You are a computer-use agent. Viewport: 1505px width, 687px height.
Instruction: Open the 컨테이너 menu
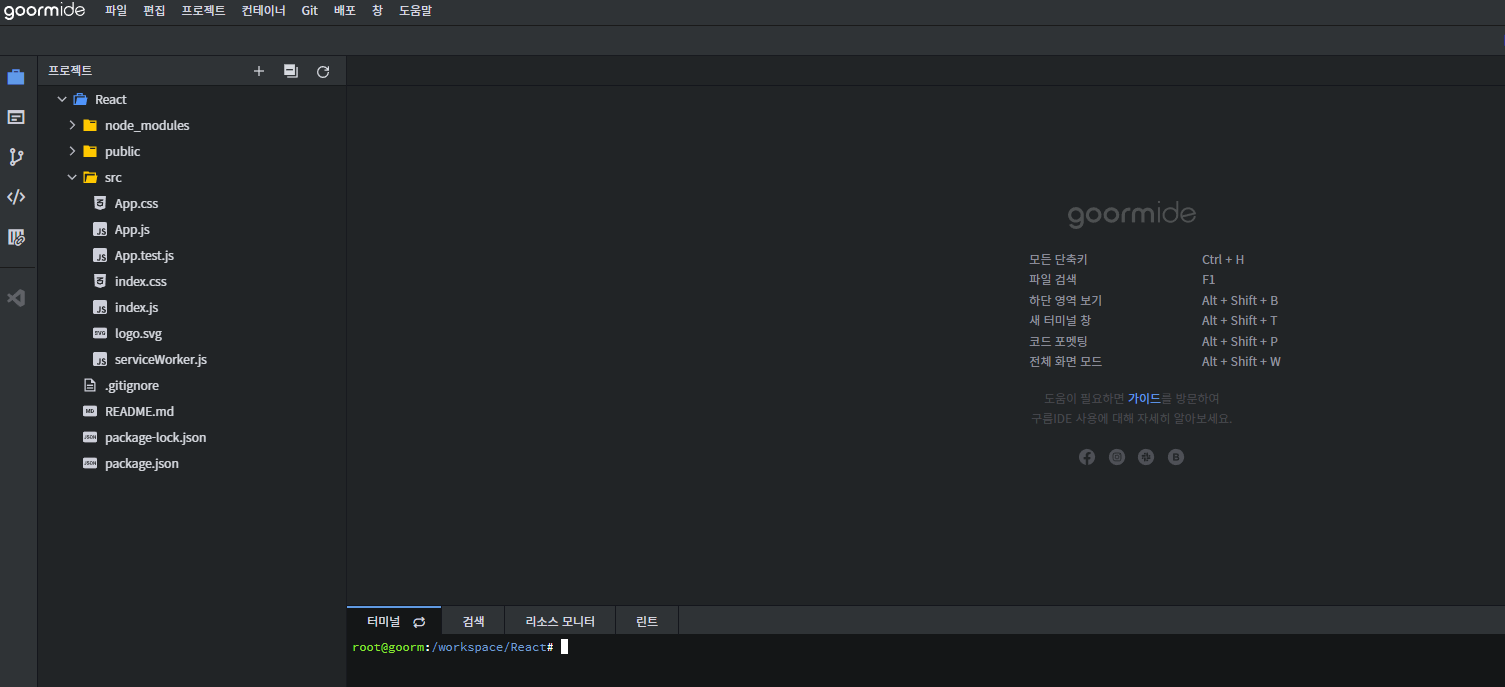(x=263, y=11)
